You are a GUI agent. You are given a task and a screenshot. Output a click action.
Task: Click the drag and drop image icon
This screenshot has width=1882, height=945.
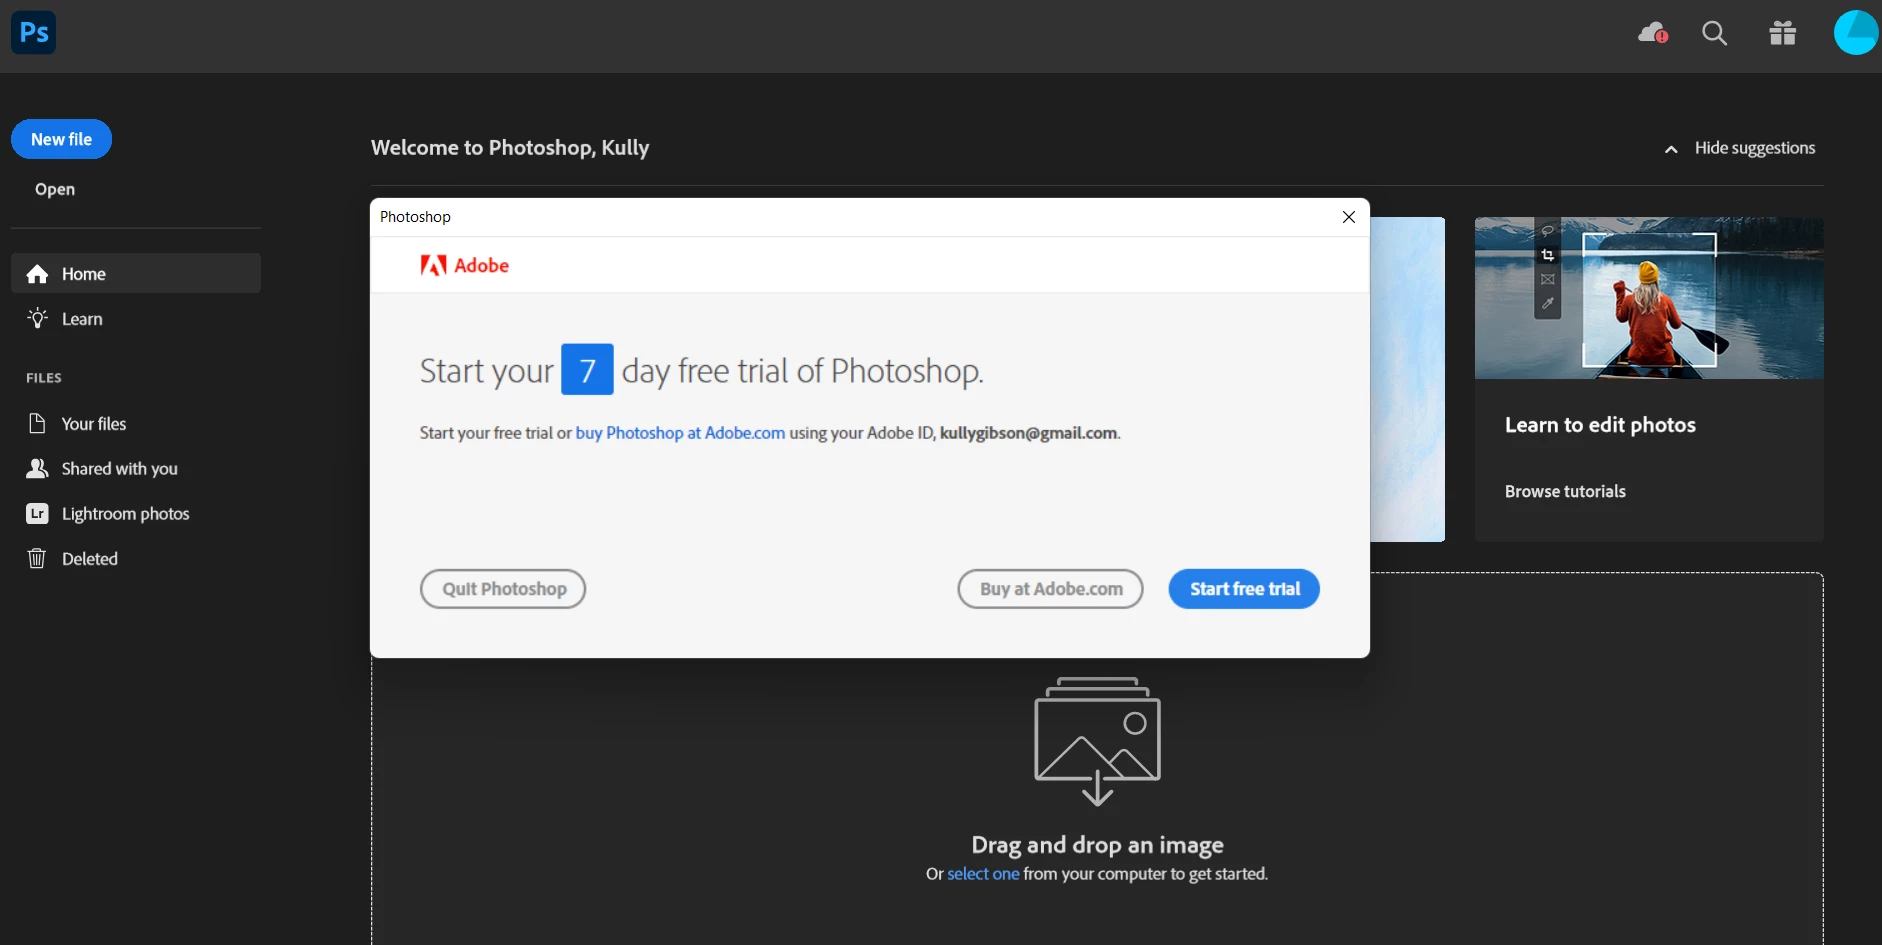(1097, 741)
